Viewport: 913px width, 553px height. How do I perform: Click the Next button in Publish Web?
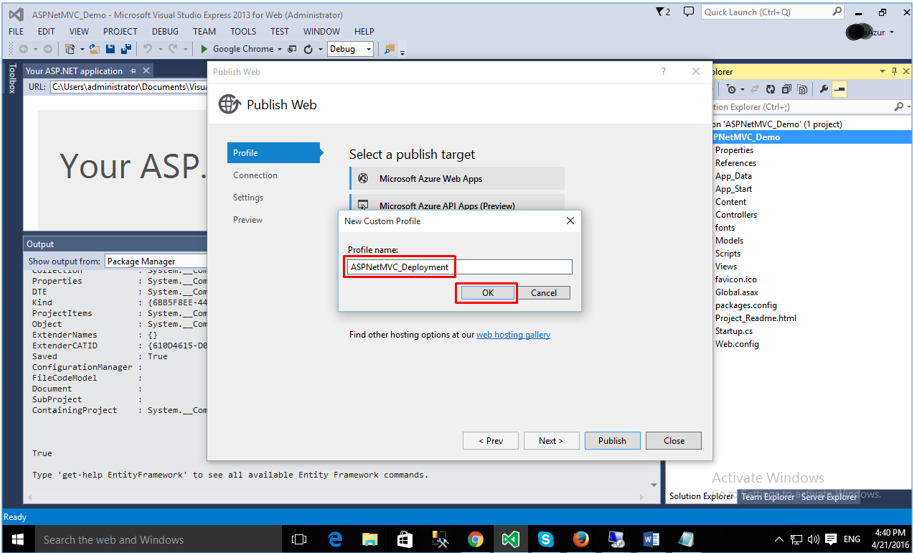click(551, 441)
